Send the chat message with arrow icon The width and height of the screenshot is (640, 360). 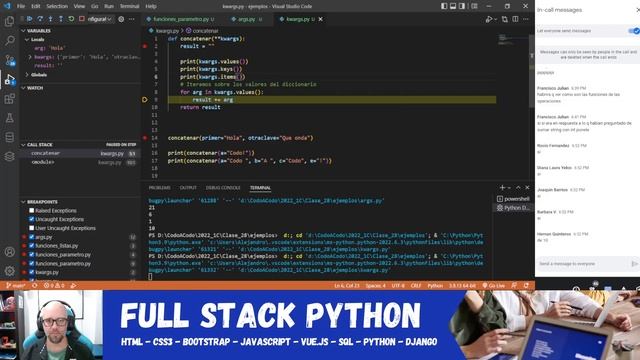[634, 264]
